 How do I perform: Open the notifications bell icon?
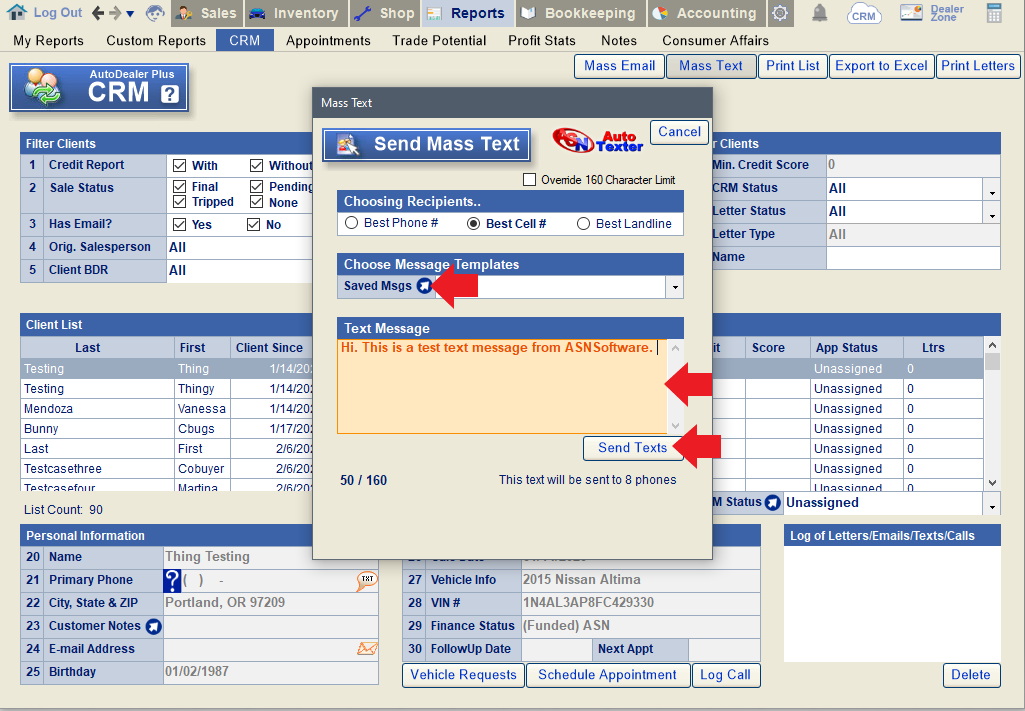[x=819, y=13]
